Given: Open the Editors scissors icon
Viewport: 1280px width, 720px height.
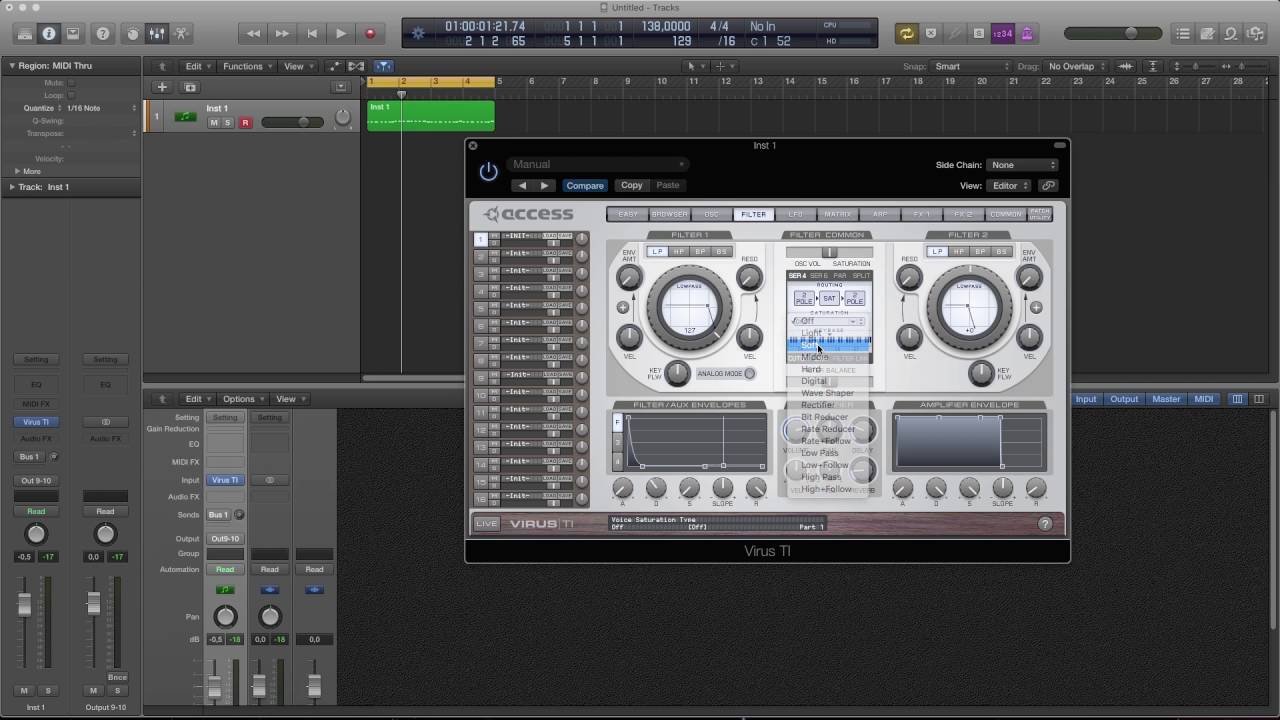Looking at the screenshot, I should (x=181, y=33).
